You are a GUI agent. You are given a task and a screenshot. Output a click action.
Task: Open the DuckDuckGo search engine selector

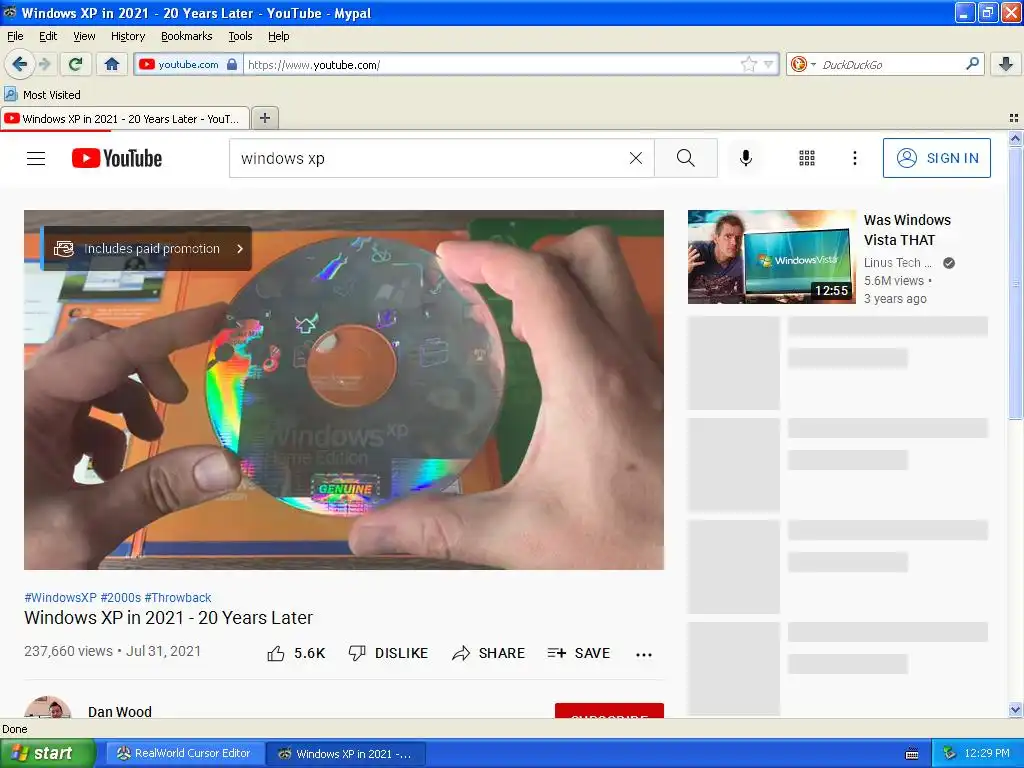pyautogui.click(x=803, y=64)
